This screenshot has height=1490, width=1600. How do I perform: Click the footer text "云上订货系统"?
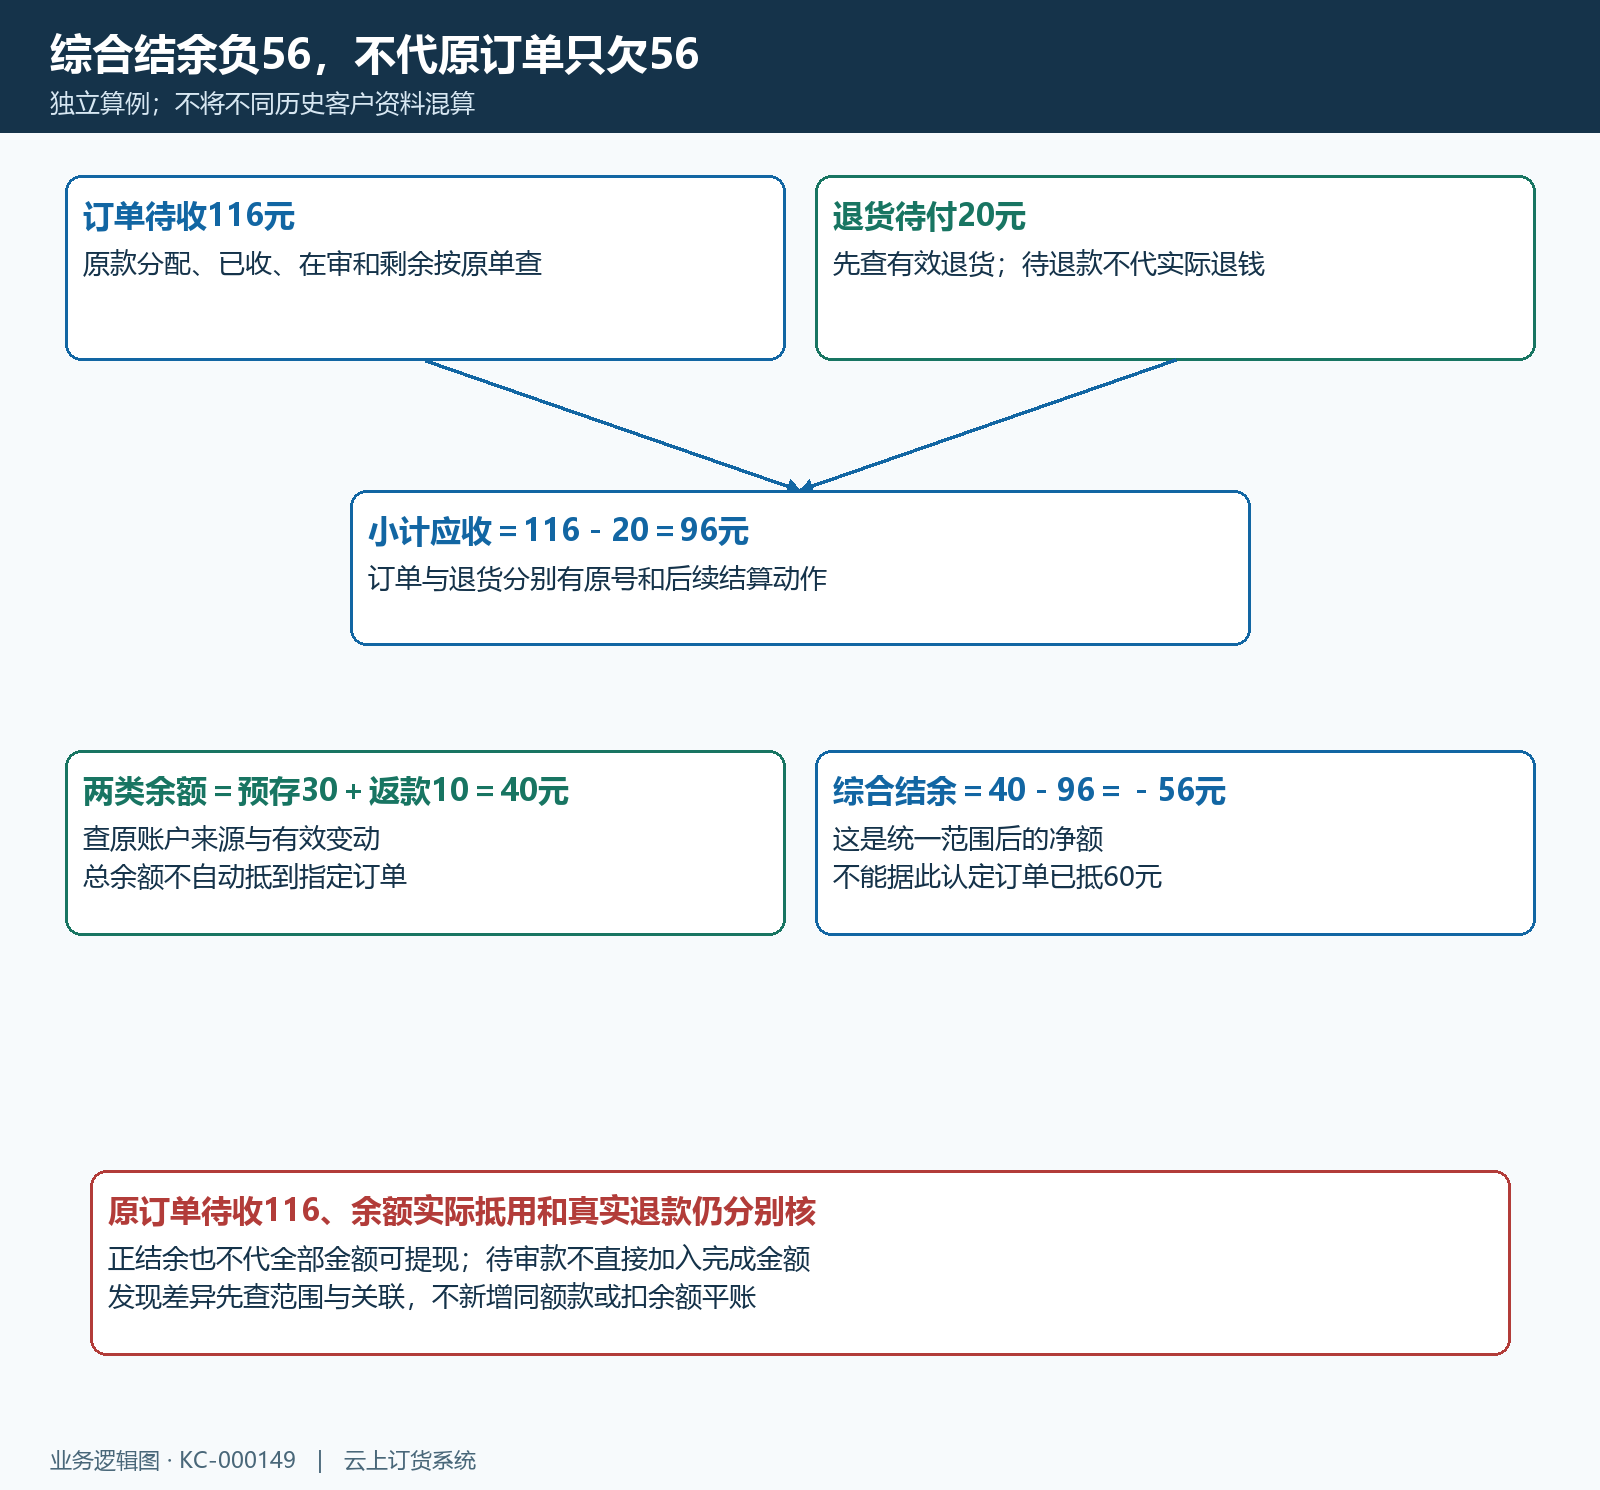click(410, 1461)
